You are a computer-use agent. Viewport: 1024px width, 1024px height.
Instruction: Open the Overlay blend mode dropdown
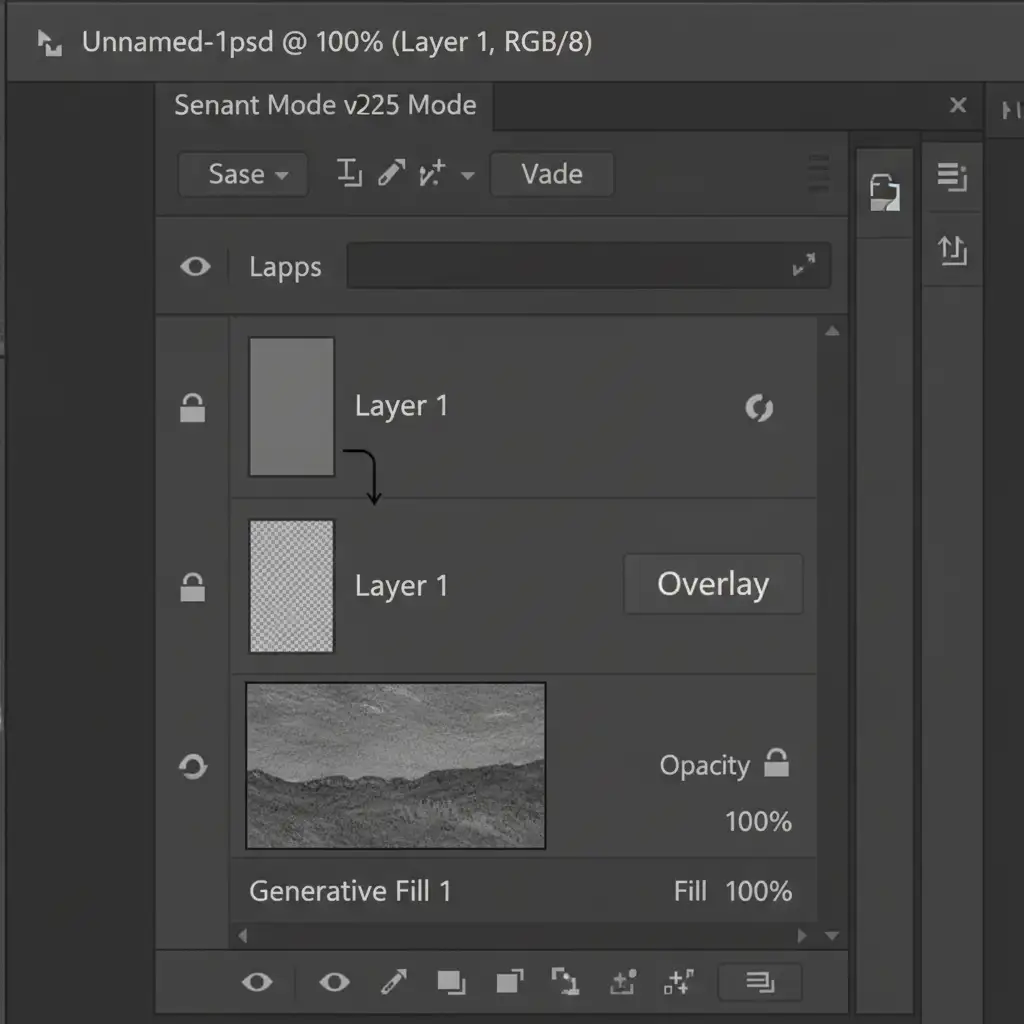(x=713, y=584)
